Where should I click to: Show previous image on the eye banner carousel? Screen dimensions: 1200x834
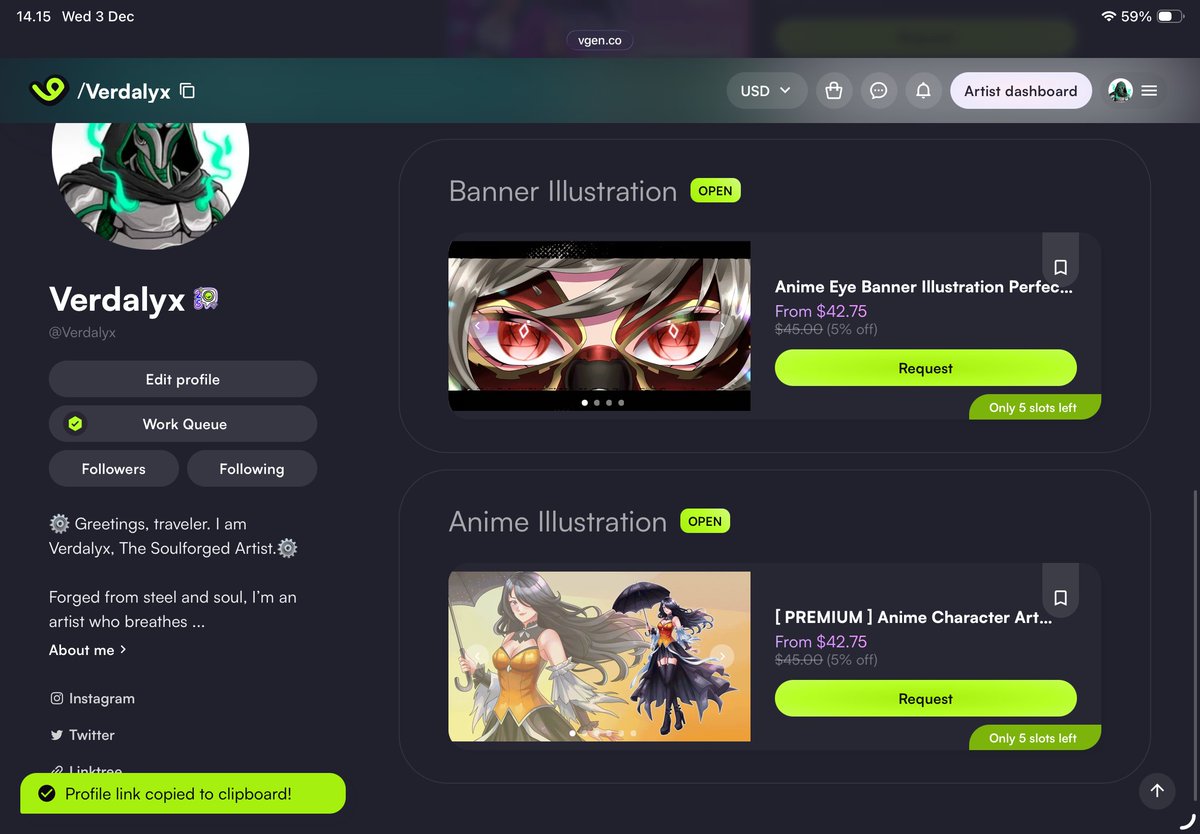coord(477,326)
